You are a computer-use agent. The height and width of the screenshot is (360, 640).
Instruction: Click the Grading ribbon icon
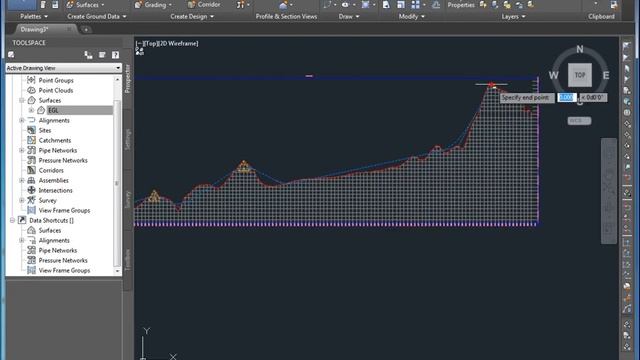click(x=138, y=4)
